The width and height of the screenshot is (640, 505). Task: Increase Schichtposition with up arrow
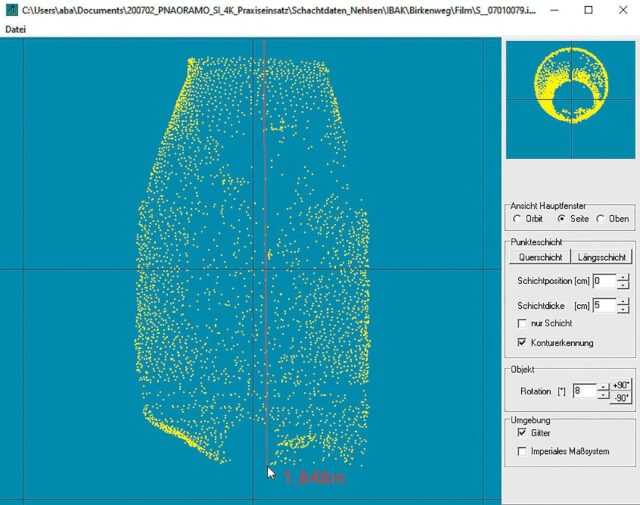tap(623, 277)
